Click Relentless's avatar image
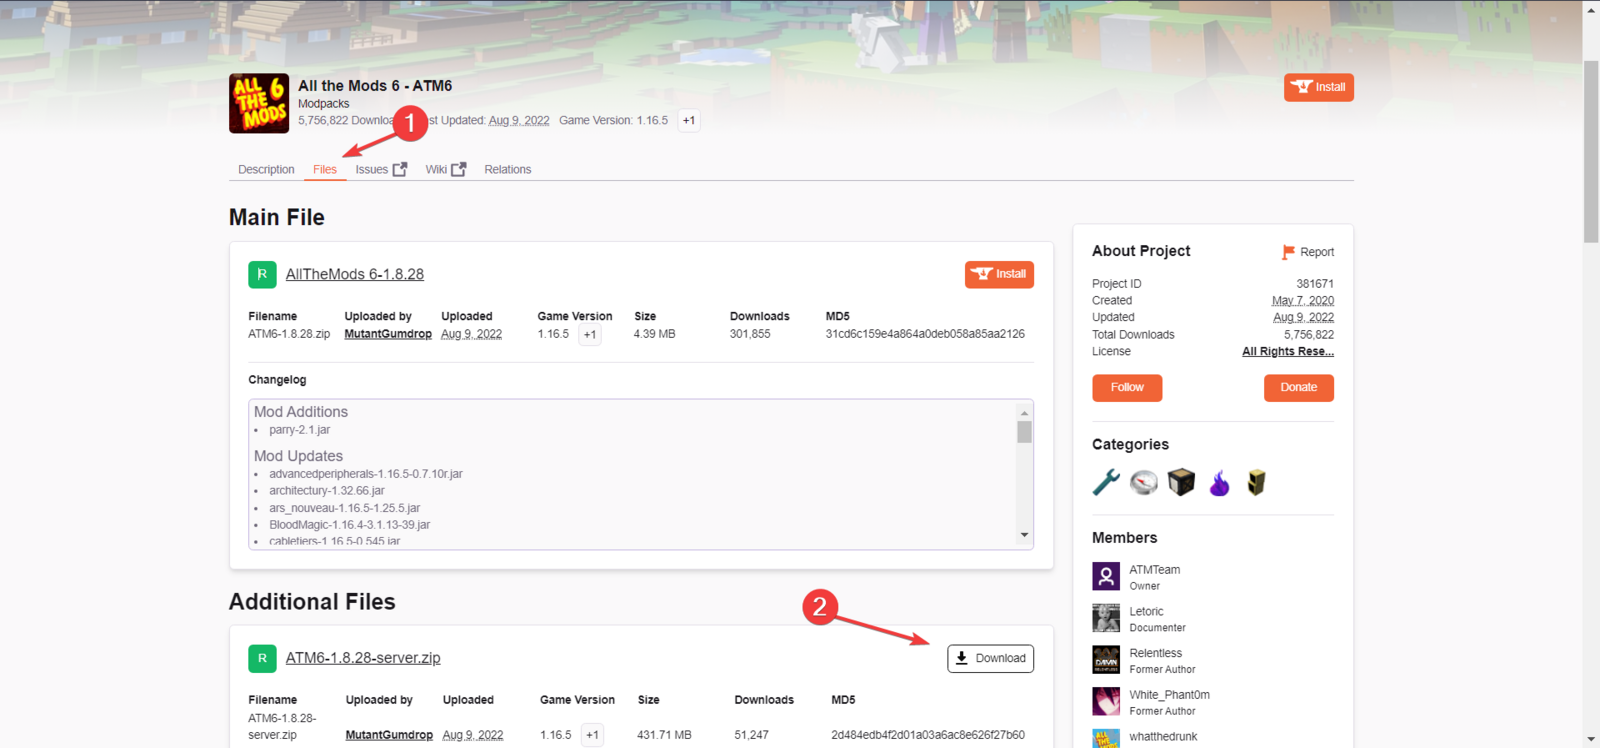Image resolution: width=1600 pixels, height=748 pixels. [x=1106, y=660]
